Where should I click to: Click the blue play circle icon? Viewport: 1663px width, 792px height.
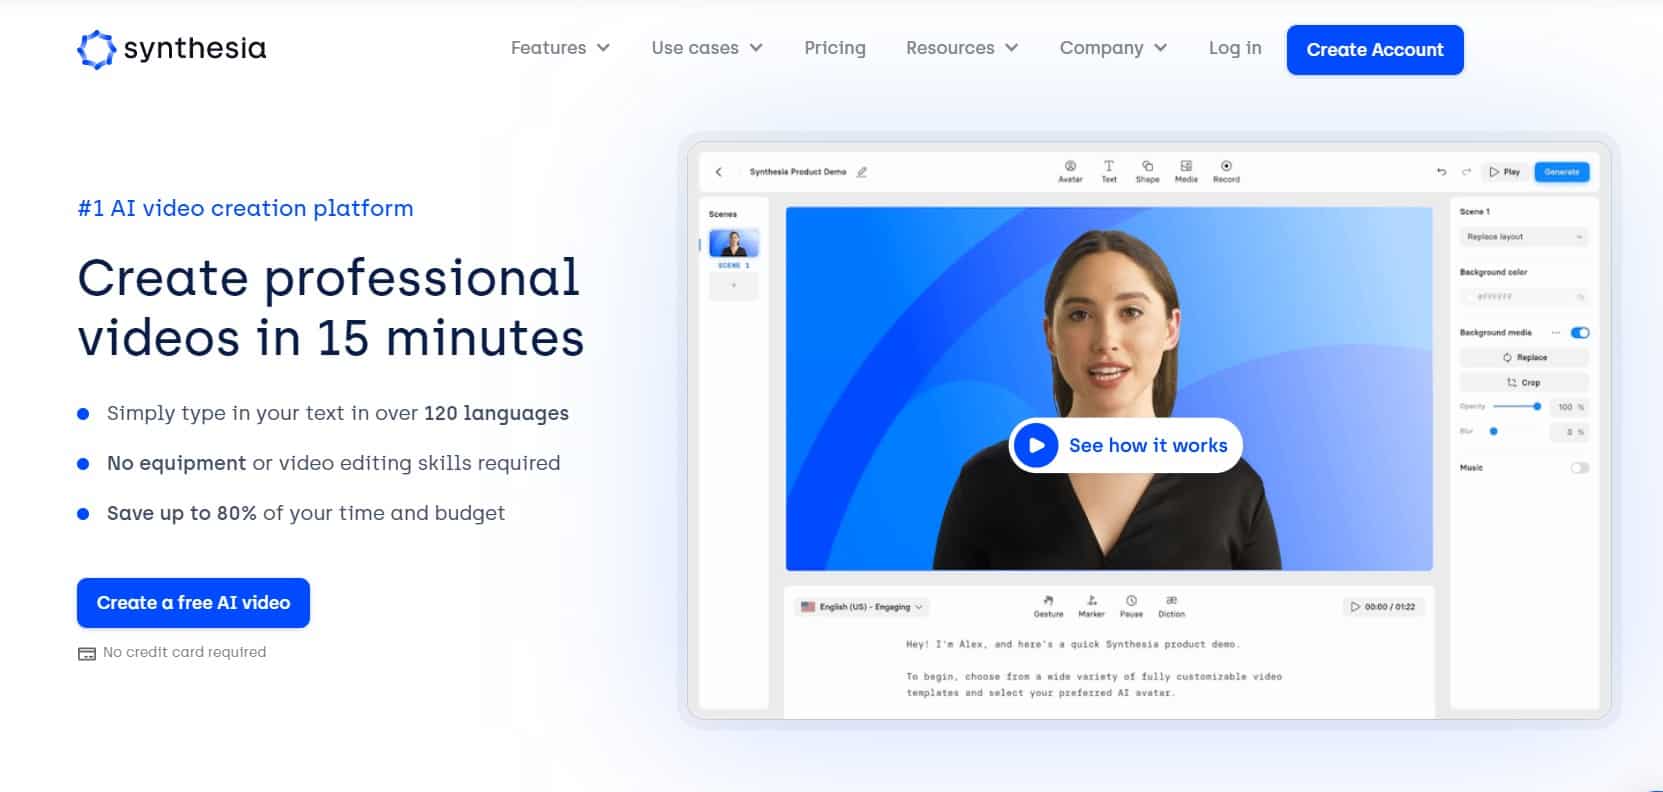(1036, 445)
